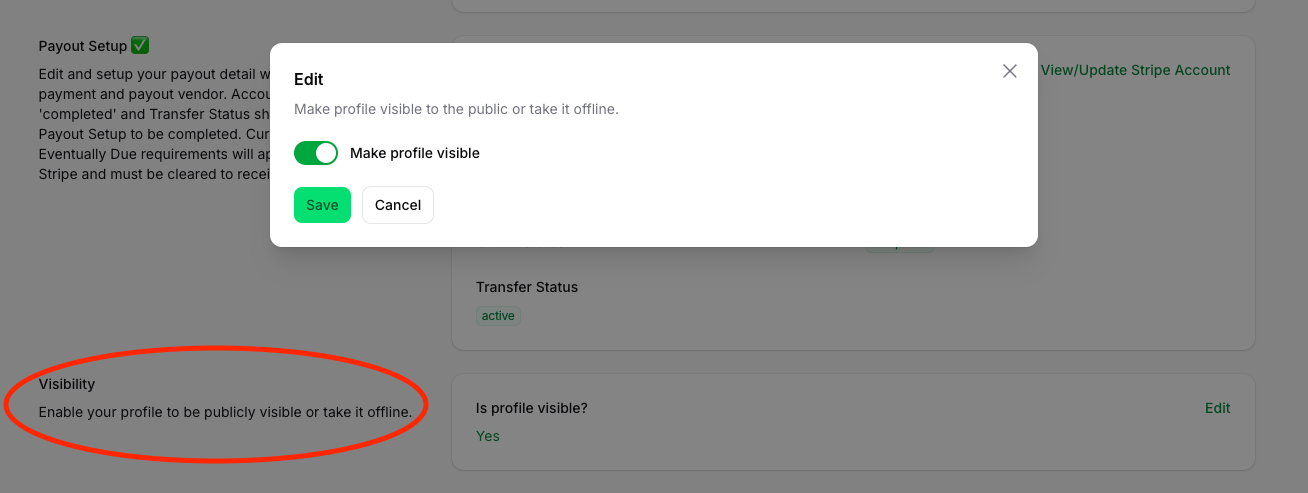Click the Visibility section description text
The image size is (1308, 493).
225,412
